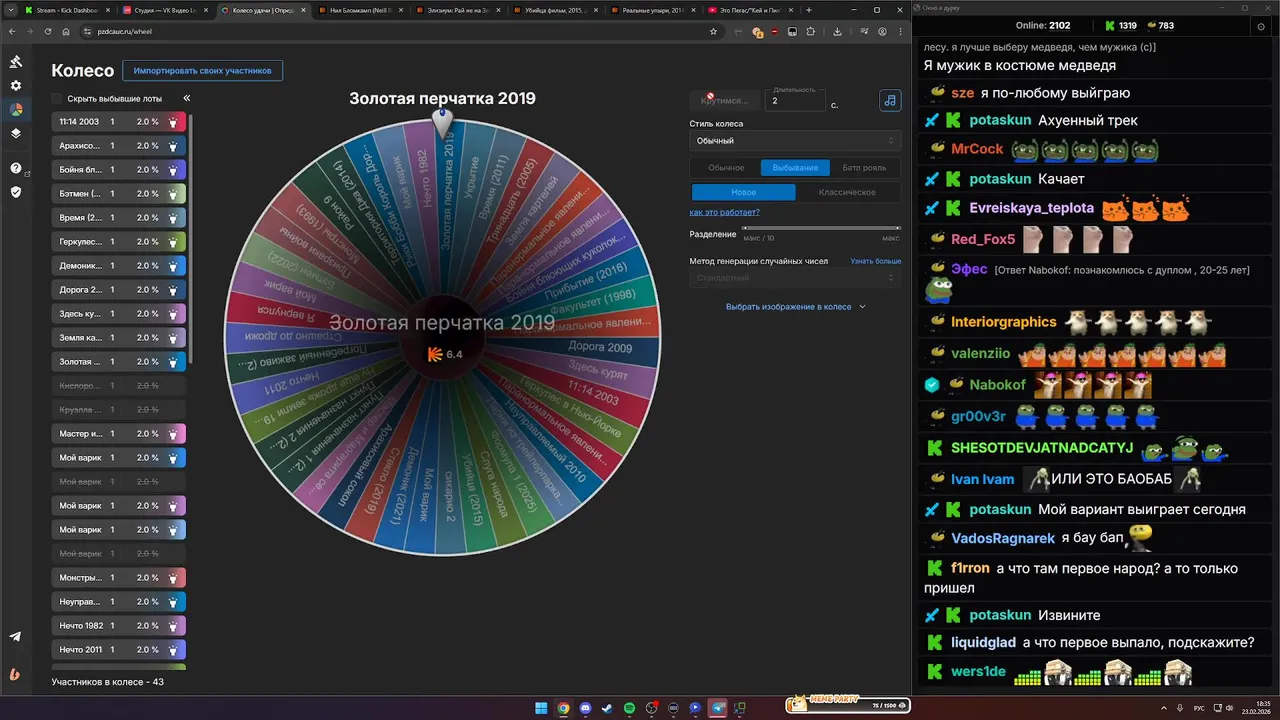Click username 'potaskun' on 'Ахуенный трек' message

[1000, 121]
